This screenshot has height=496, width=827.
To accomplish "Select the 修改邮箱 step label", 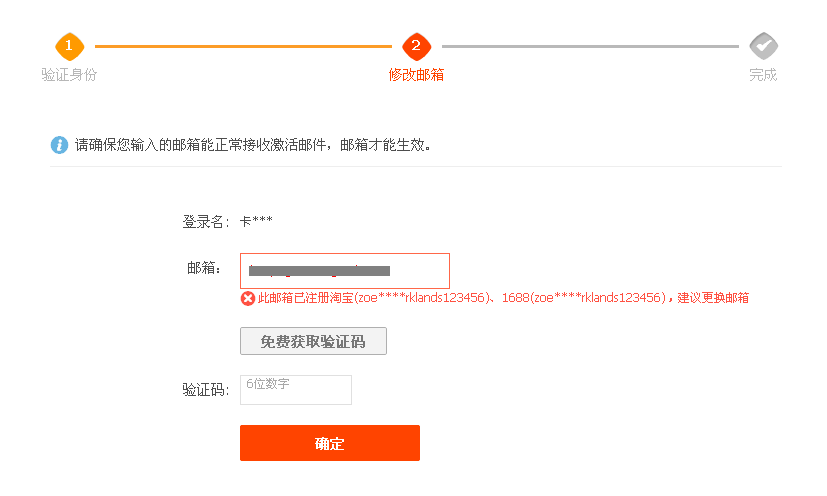I will click(416, 75).
